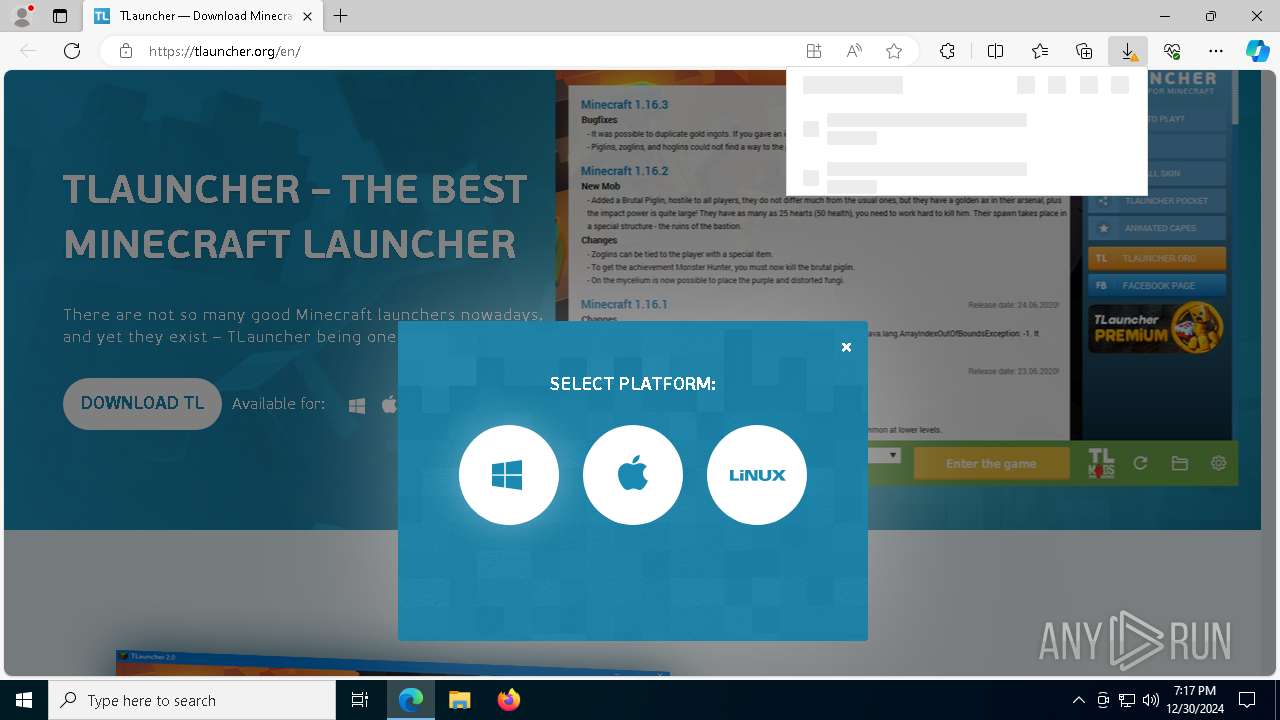The width and height of the screenshot is (1280, 720).
Task: Close the TLauncher tab
Action: click(x=307, y=16)
